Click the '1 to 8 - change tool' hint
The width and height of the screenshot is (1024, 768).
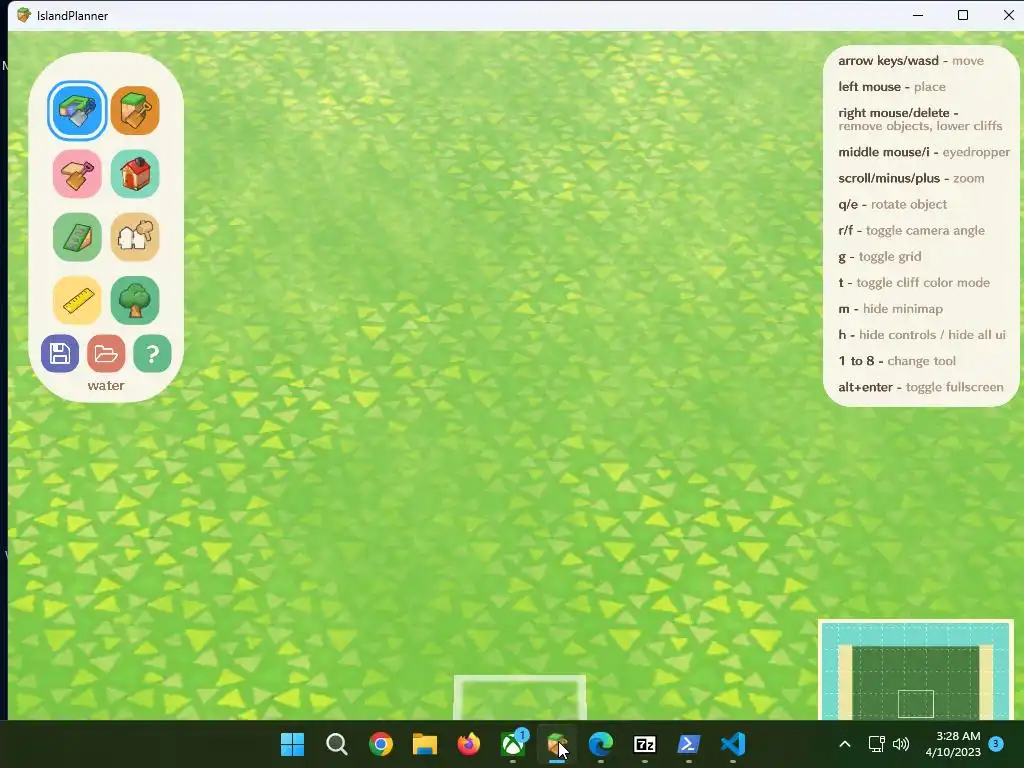[897, 361]
